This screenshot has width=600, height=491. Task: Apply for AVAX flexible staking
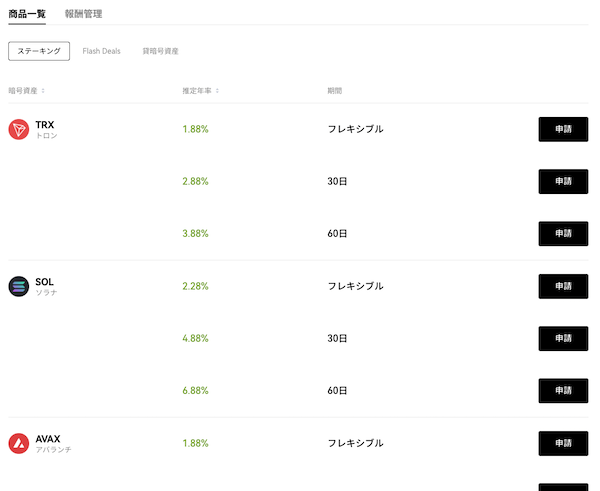click(563, 443)
